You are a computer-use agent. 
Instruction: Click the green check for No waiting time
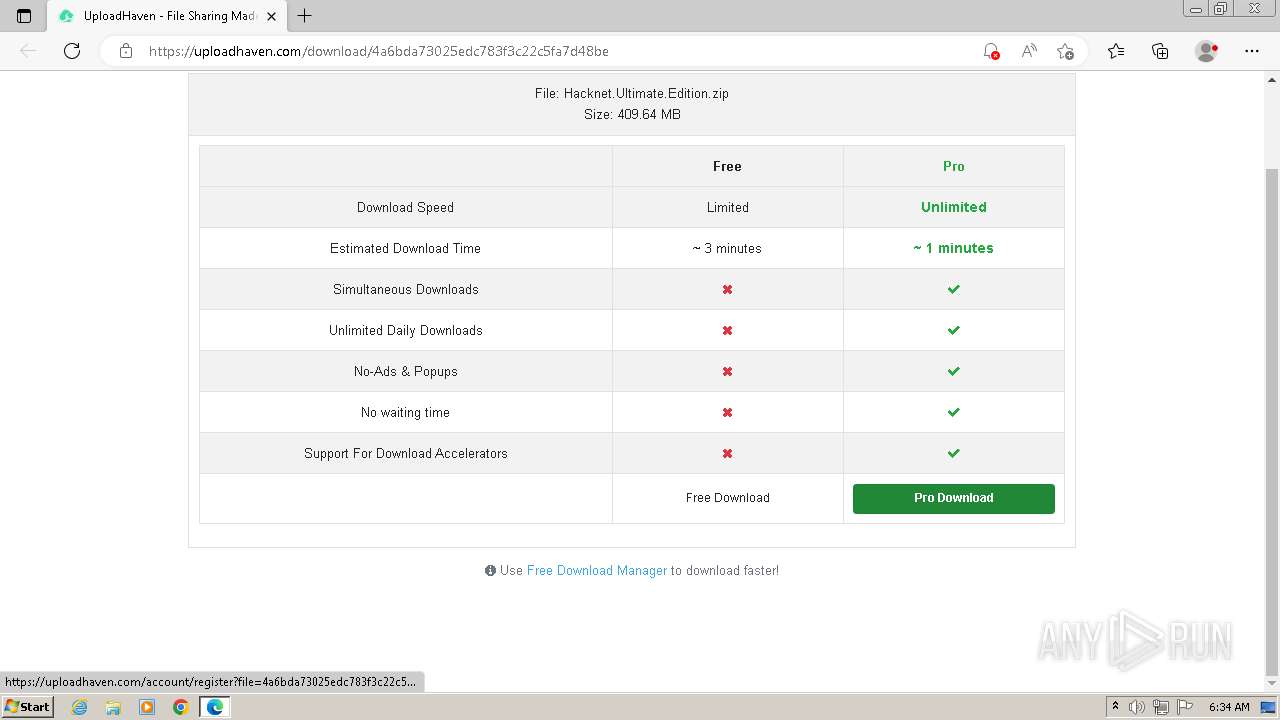[953, 413]
